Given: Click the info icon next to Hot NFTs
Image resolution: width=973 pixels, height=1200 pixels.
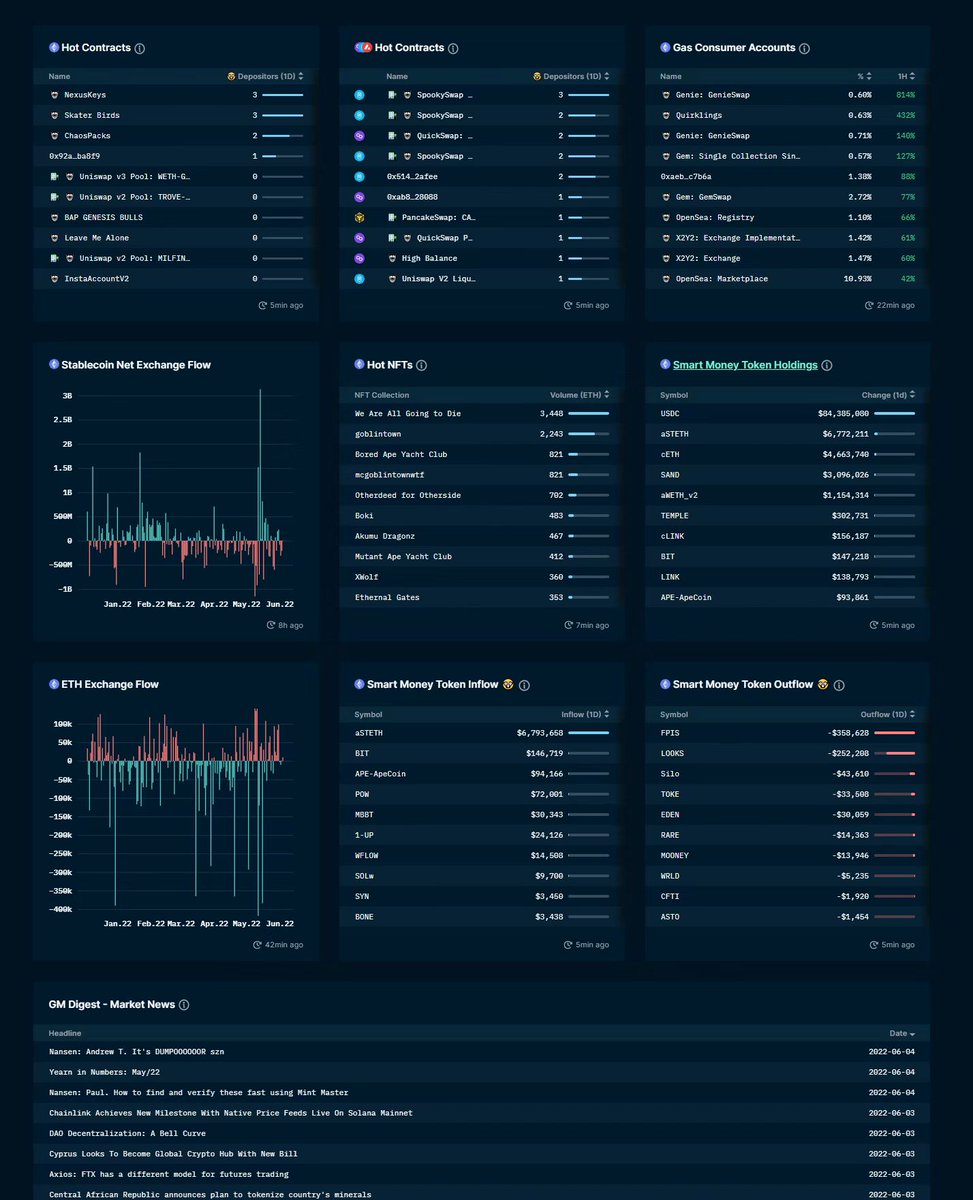Looking at the screenshot, I should coord(421,366).
